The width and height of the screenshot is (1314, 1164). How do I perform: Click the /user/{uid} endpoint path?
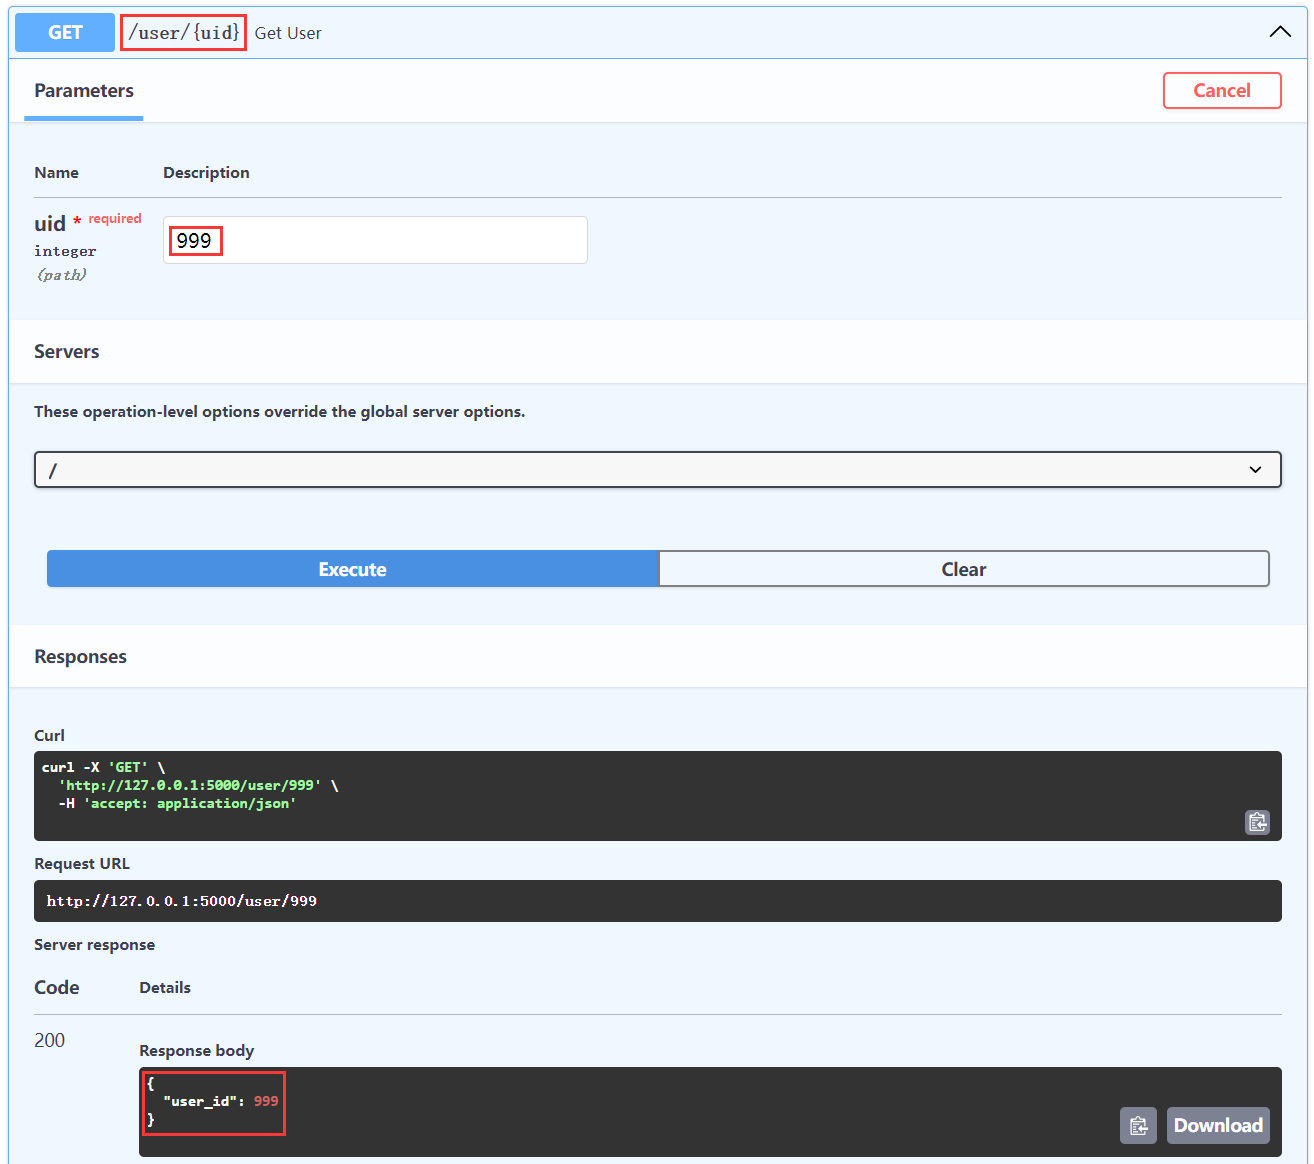184,33
